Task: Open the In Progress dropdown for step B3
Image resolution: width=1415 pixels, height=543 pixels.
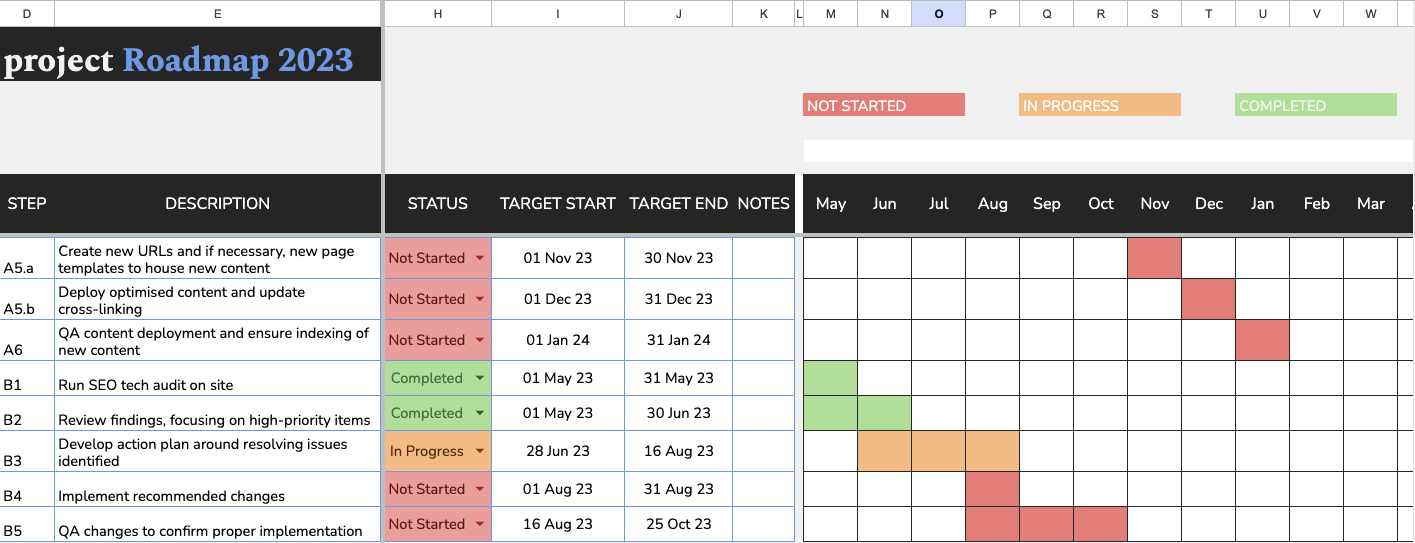Action: click(x=480, y=451)
